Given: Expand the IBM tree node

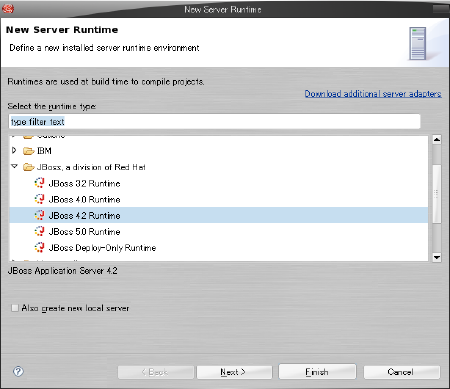Looking at the screenshot, I should (x=14, y=151).
